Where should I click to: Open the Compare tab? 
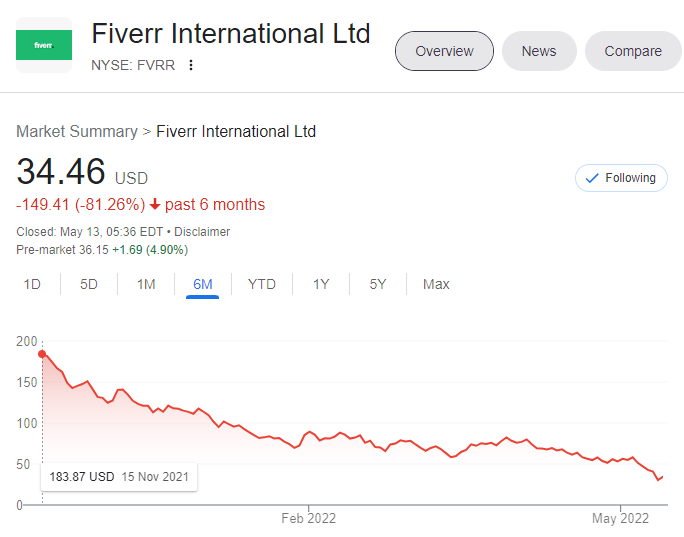[633, 51]
